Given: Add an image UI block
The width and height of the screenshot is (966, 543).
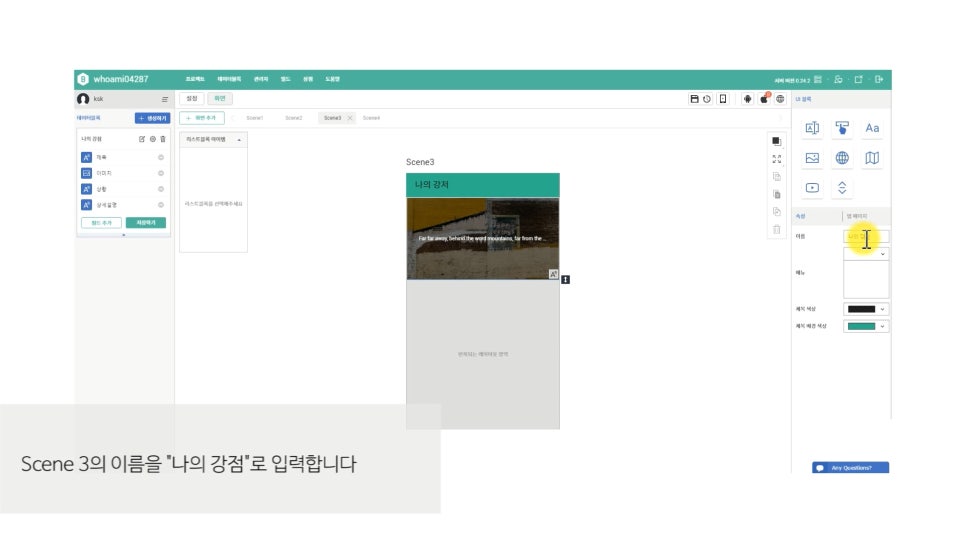Looking at the screenshot, I should (812, 158).
